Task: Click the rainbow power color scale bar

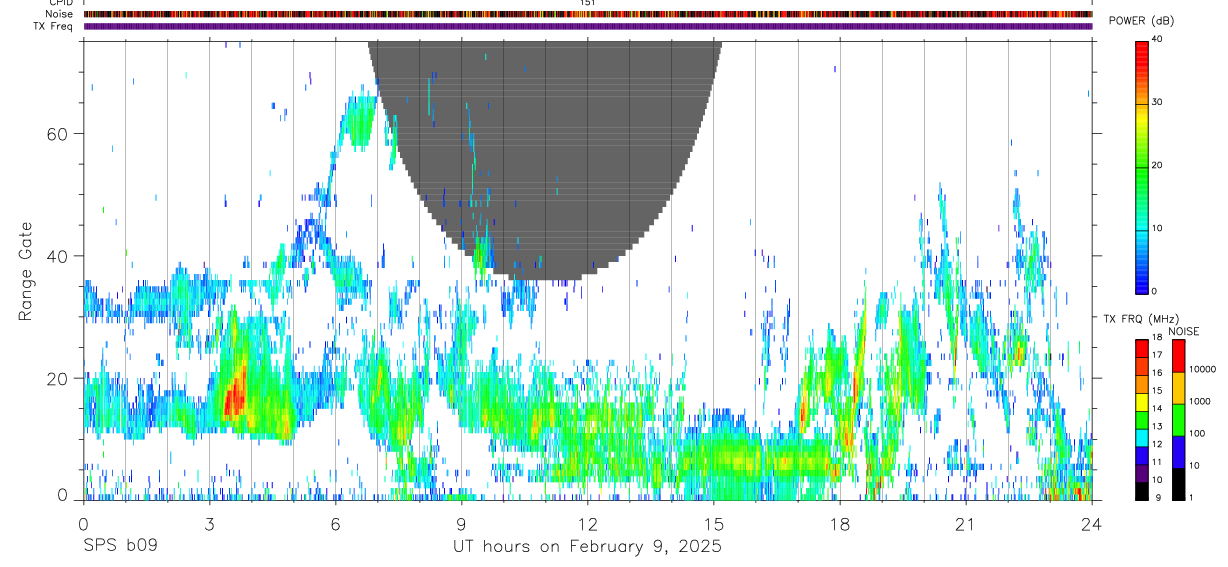Action: 1141,166
